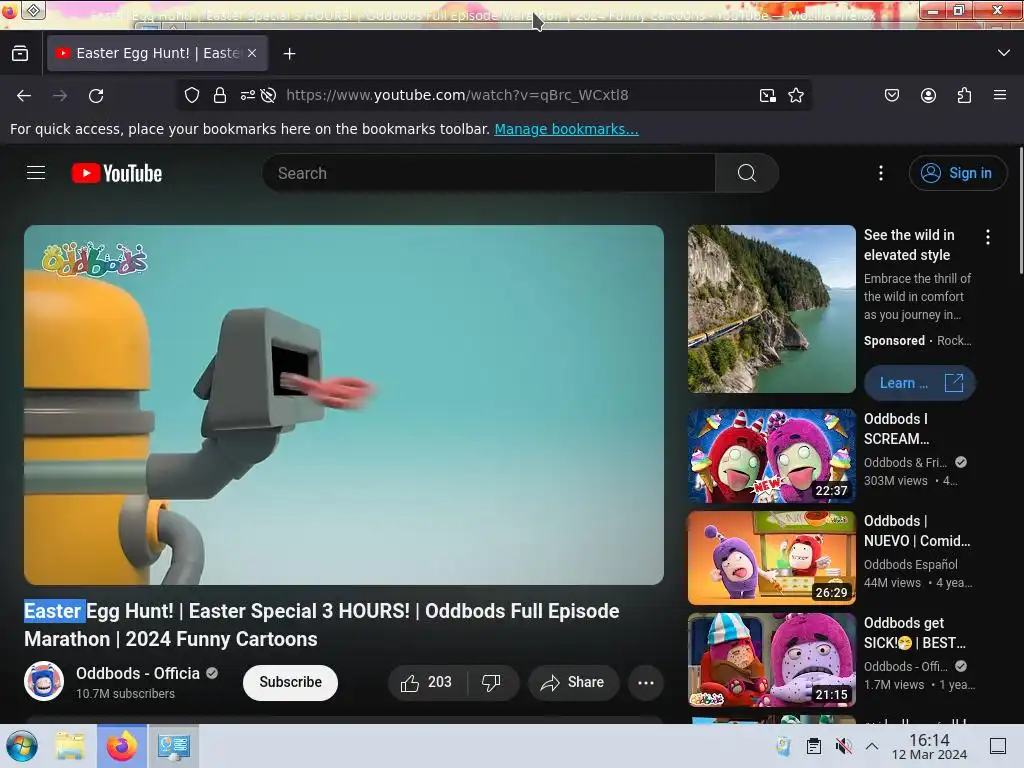Open Oddbods I SCREAM video thumbnail

pyautogui.click(x=771, y=456)
